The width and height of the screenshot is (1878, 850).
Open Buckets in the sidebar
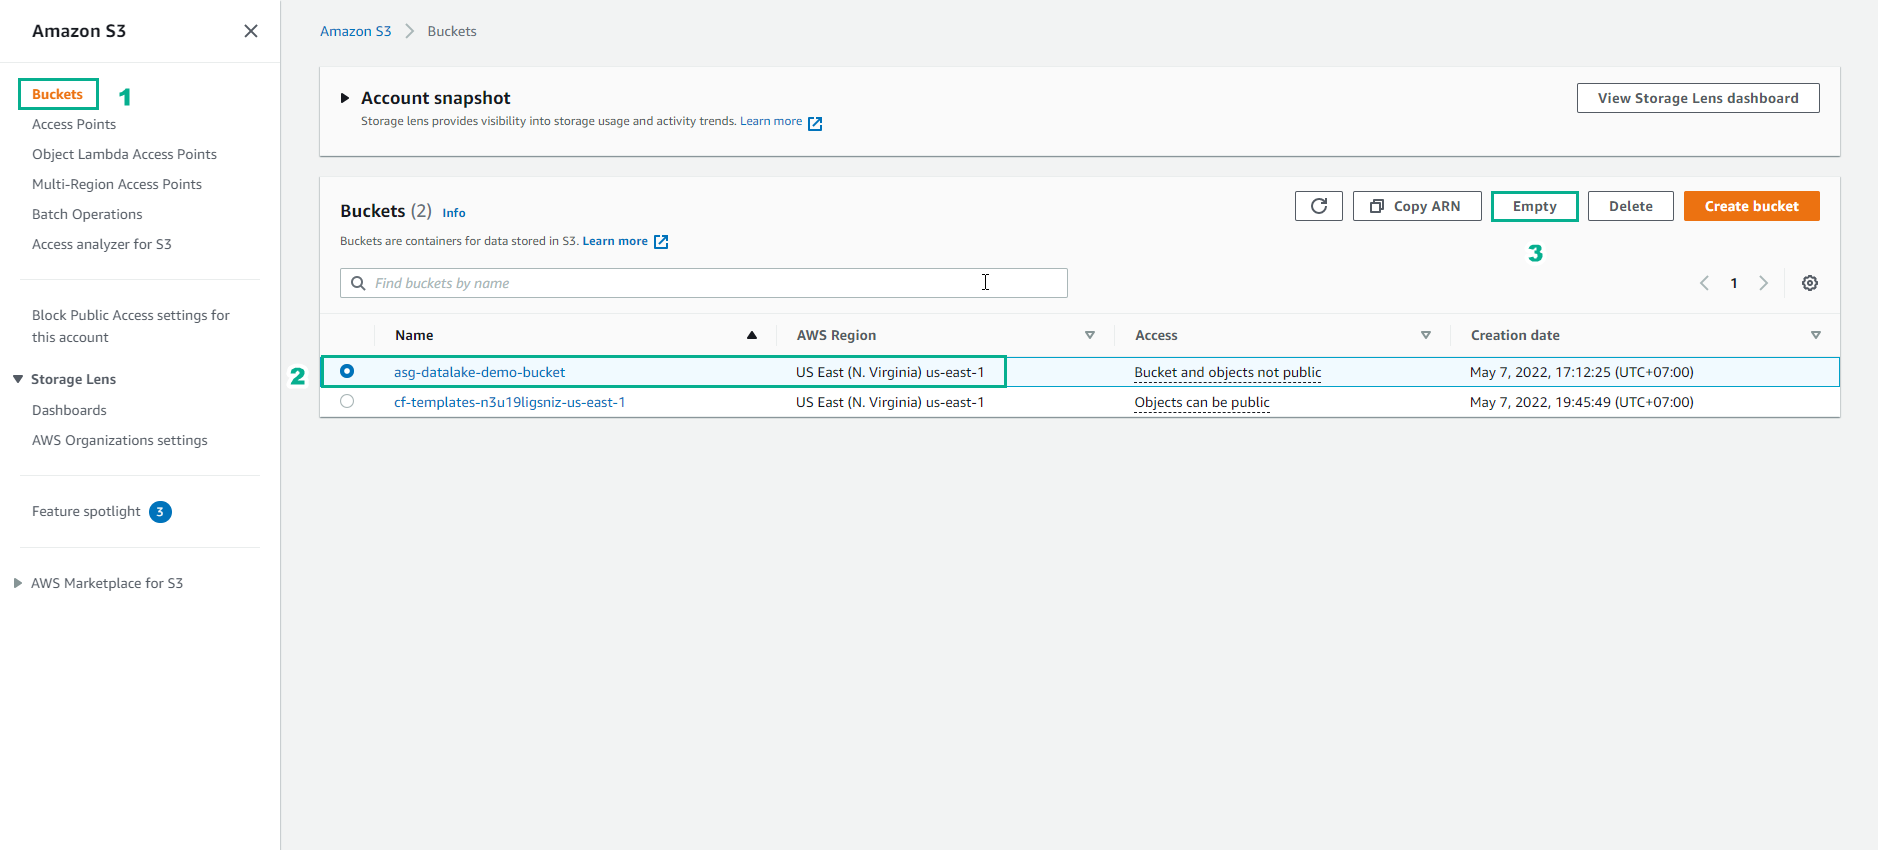click(57, 94)
